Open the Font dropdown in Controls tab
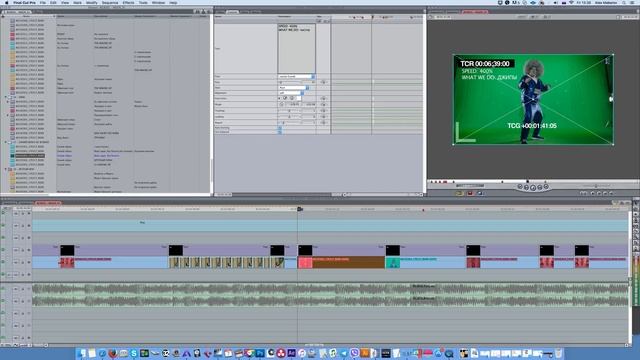This screenshot has width=640, height=360. point(297,76)
